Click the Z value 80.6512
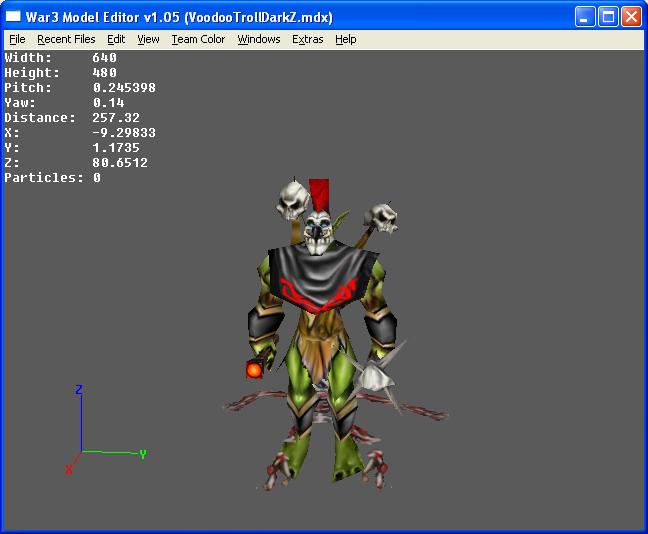The image size is (648, 534). [x=120, y=162]
